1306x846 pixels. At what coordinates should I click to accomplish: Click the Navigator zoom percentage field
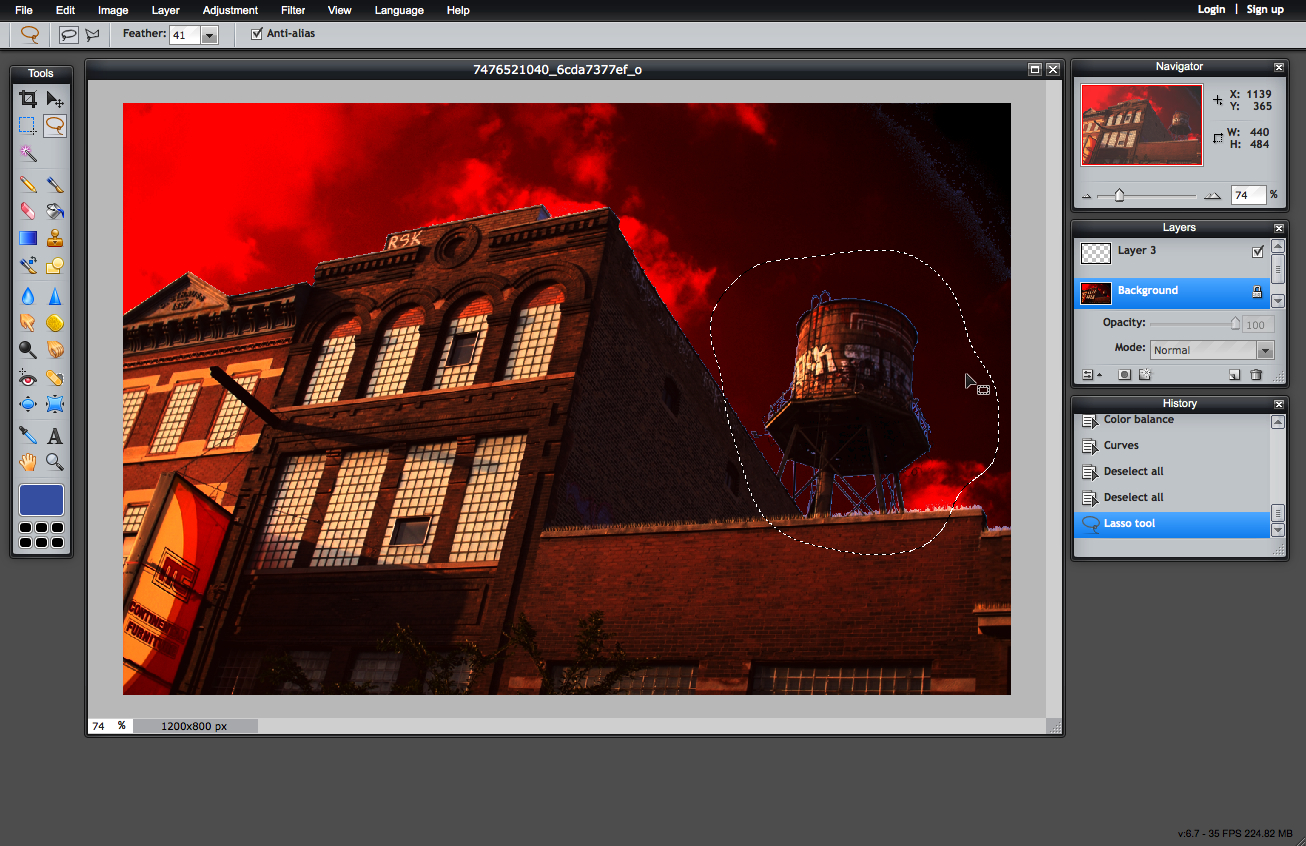(1249, 195)
